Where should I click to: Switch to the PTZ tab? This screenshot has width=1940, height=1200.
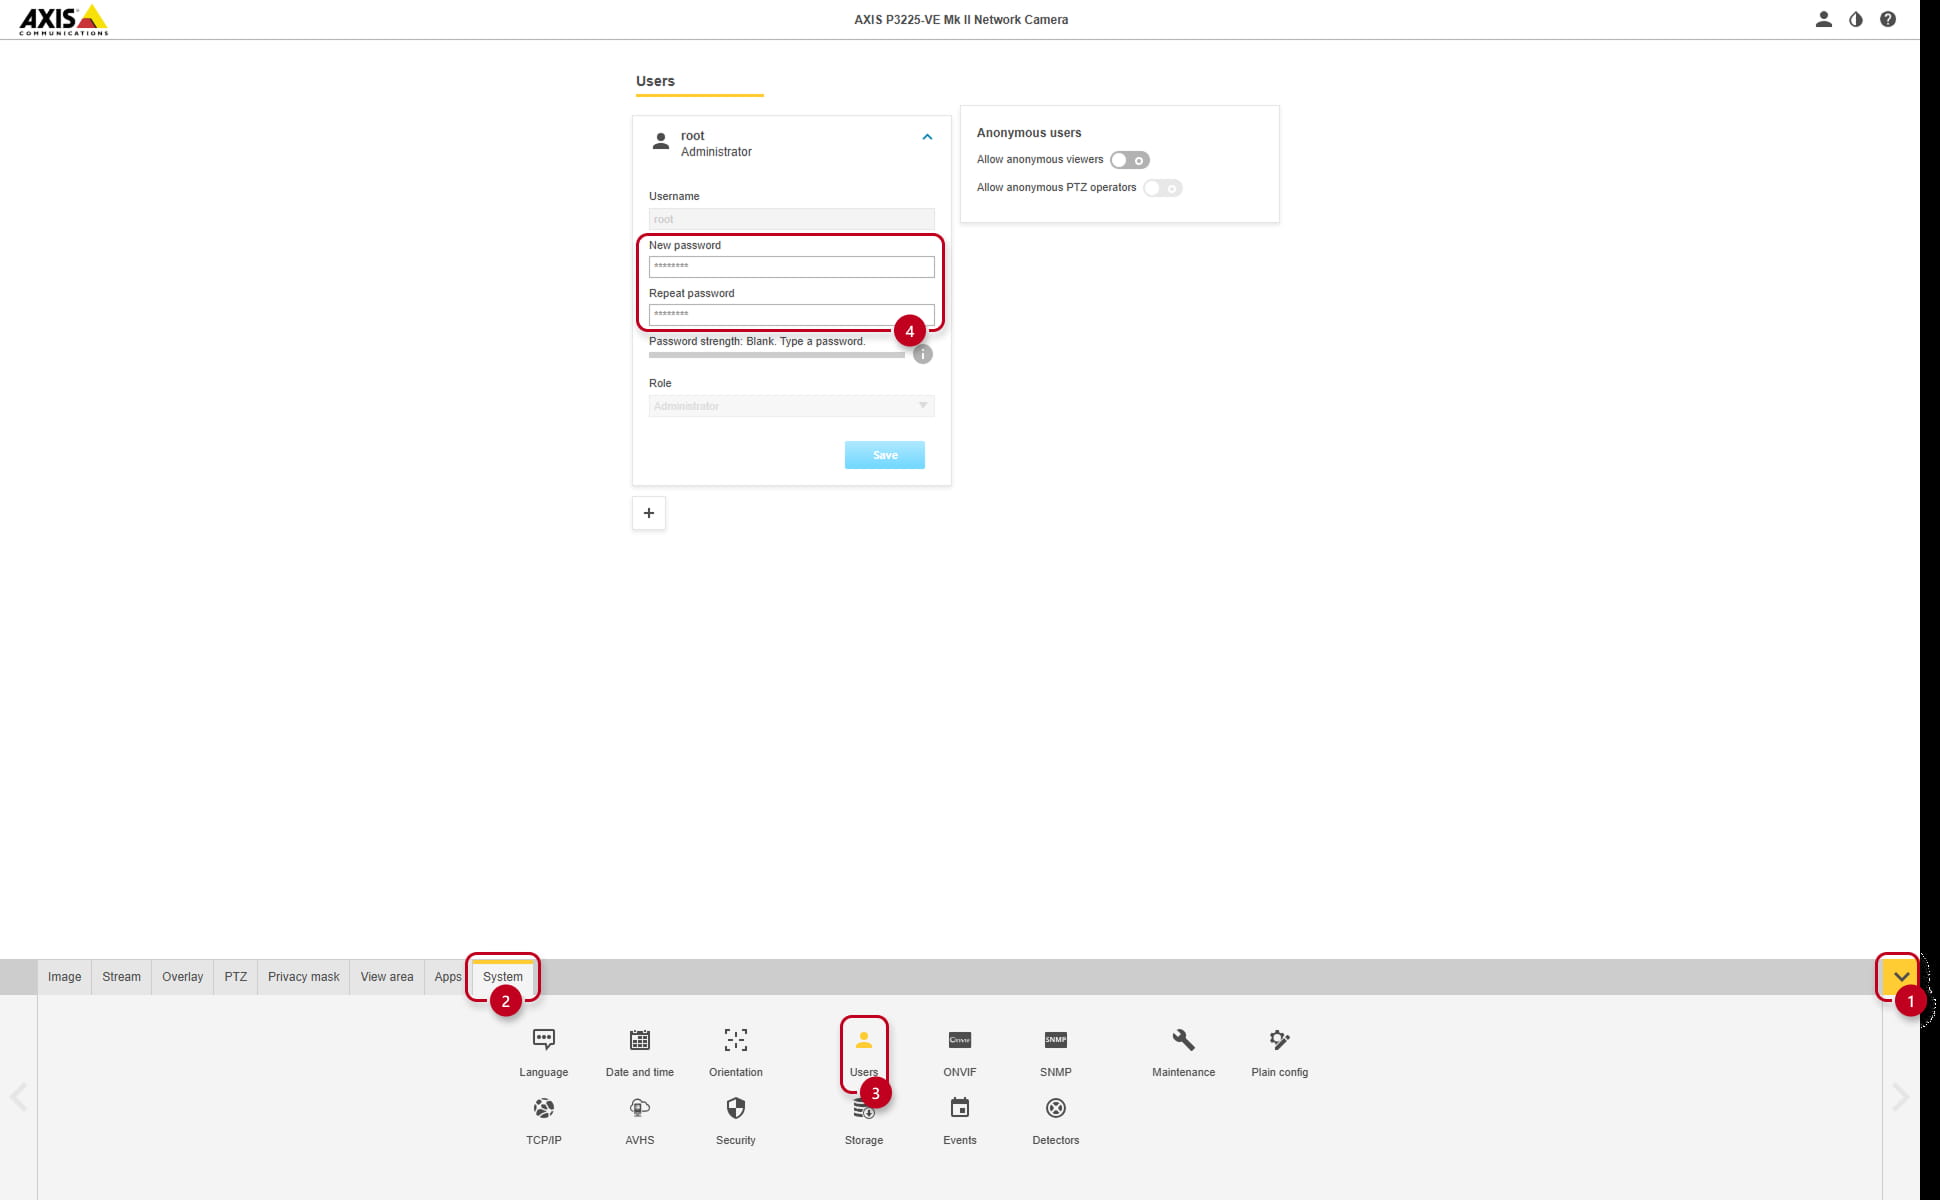pos(236,977)
